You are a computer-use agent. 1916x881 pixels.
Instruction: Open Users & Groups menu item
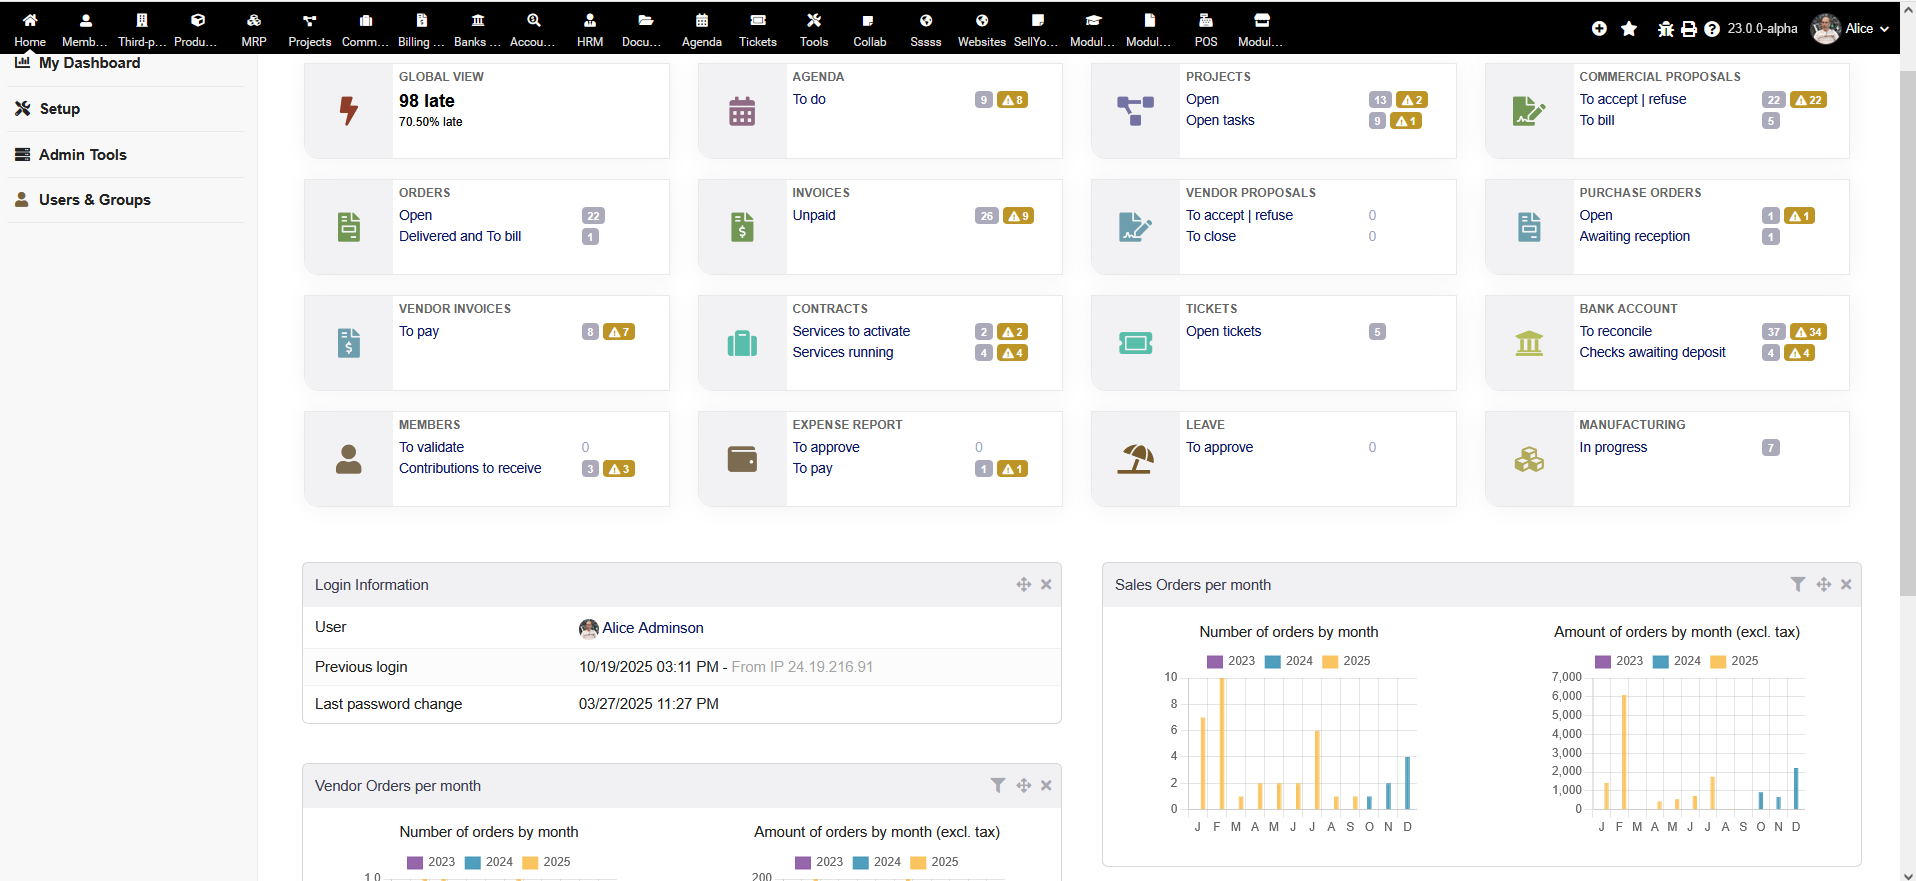(x=94, y=200)
